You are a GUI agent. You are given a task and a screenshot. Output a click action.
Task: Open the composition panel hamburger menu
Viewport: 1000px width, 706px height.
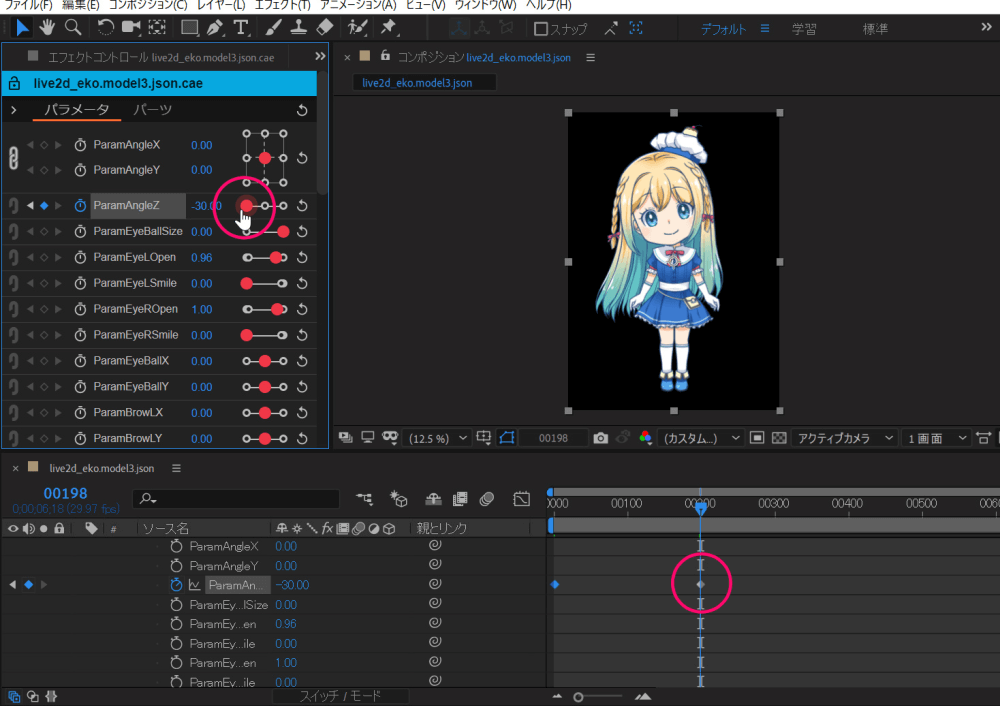[591, 57]
